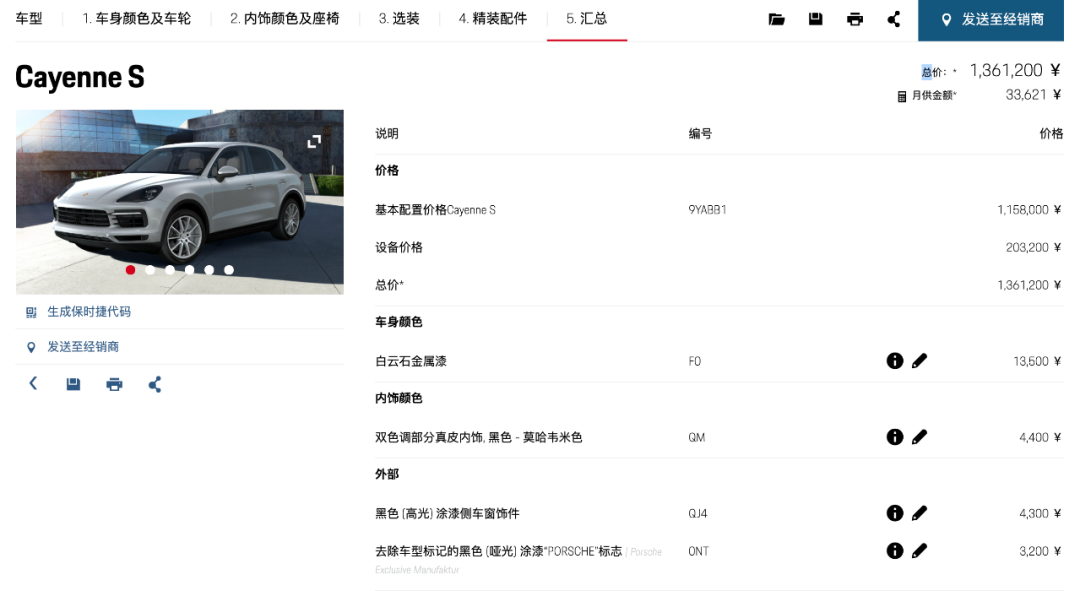Select option code 9YABB1

pyautogui.click(x=707, y=210)
